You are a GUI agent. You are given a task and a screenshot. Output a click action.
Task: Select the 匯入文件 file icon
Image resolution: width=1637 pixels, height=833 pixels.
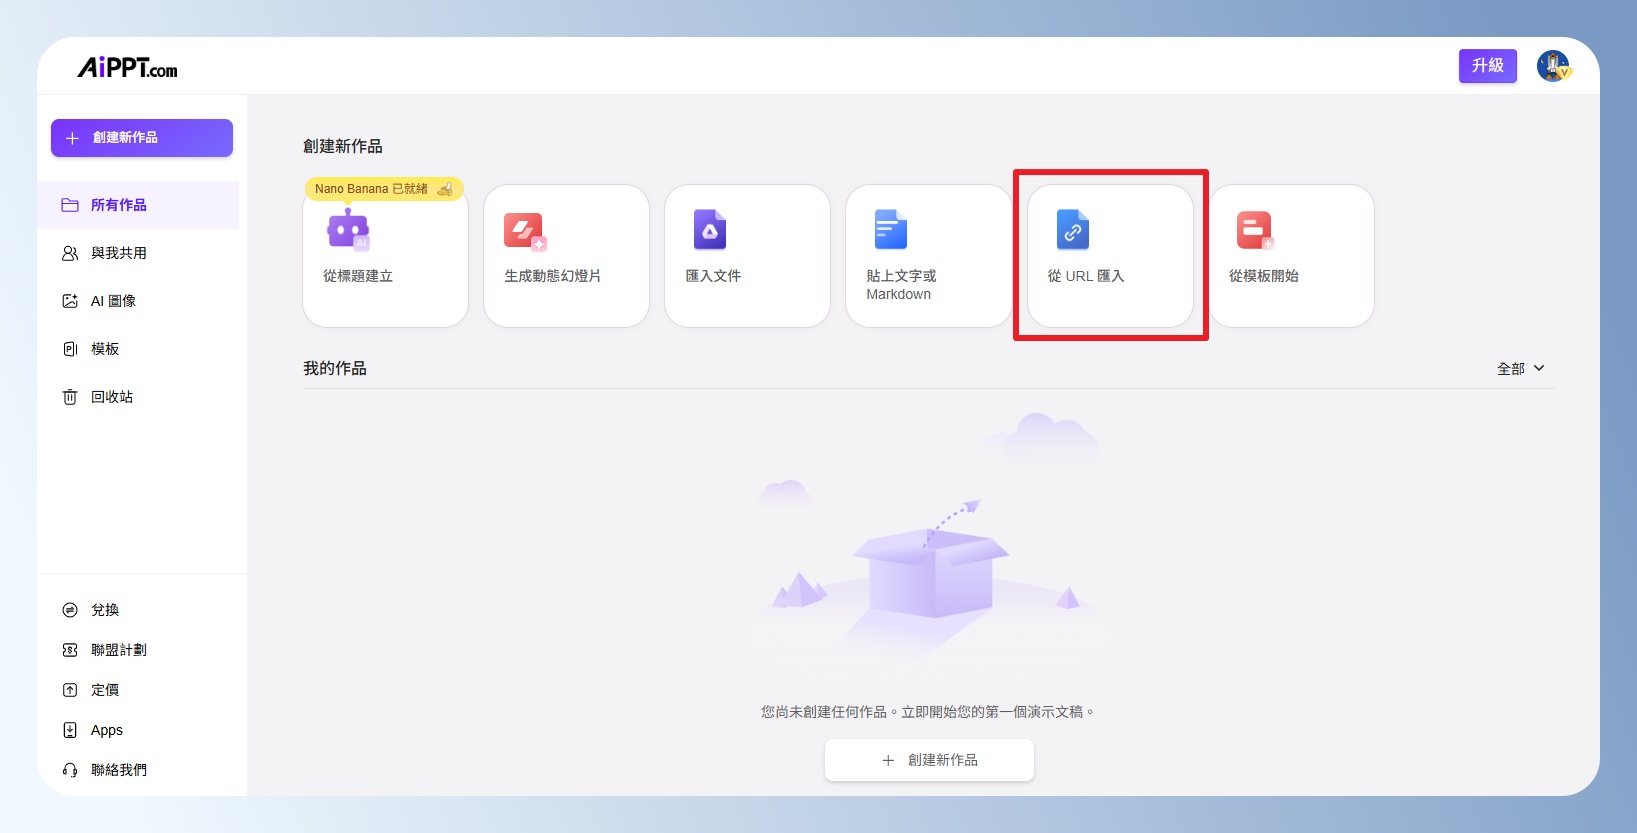pos(709,230)
